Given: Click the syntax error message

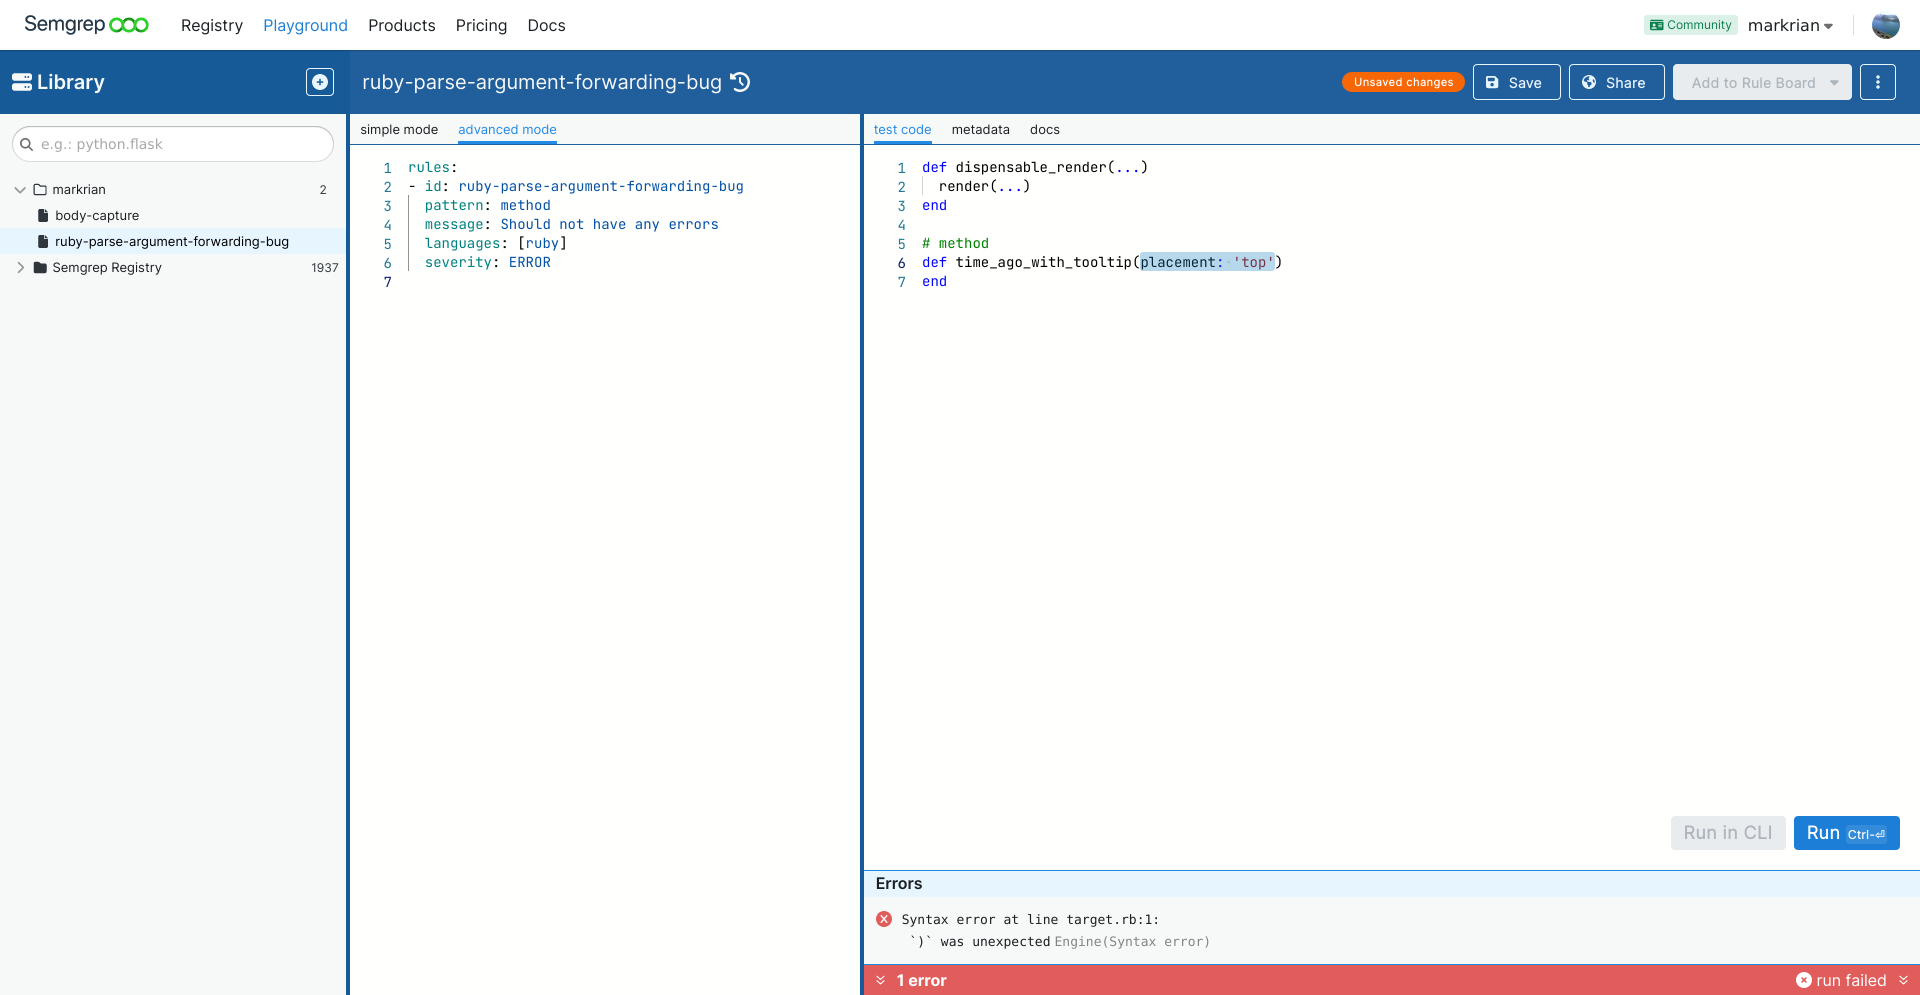Looking at the screenshot, I should 1055,930.
